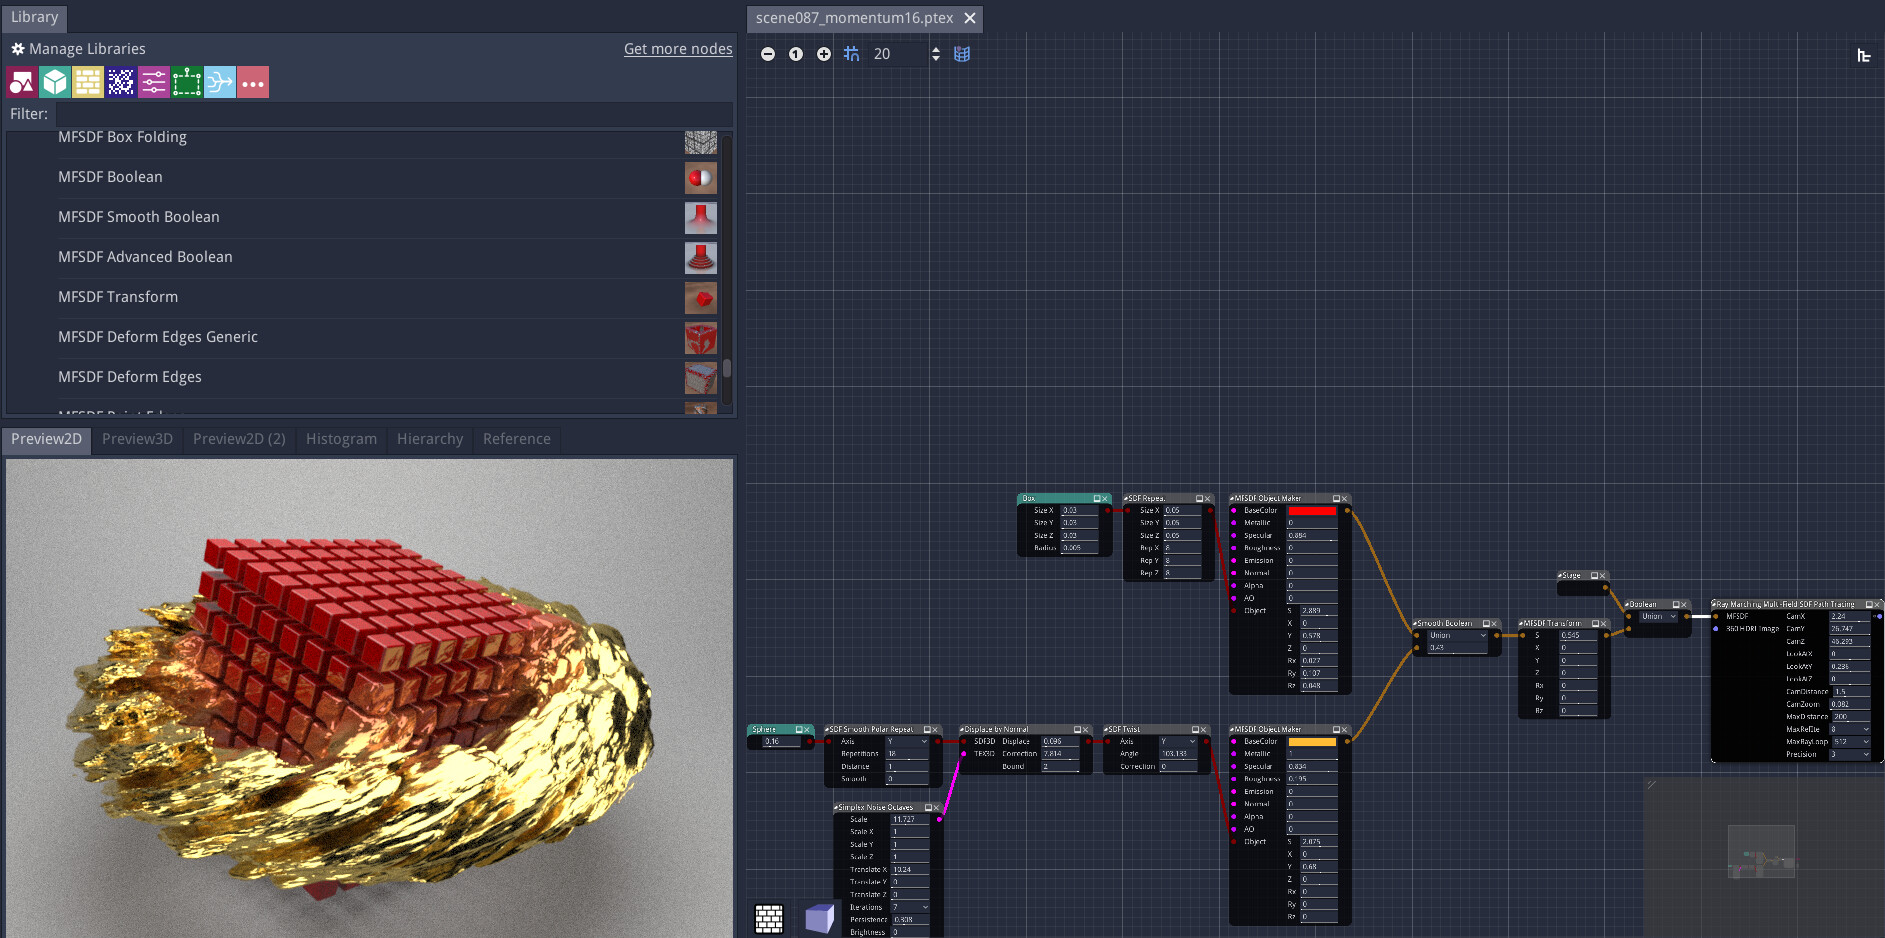Zoom out the graph view
This screenshot has width=1885, height=938.
(x=768, y=54)
